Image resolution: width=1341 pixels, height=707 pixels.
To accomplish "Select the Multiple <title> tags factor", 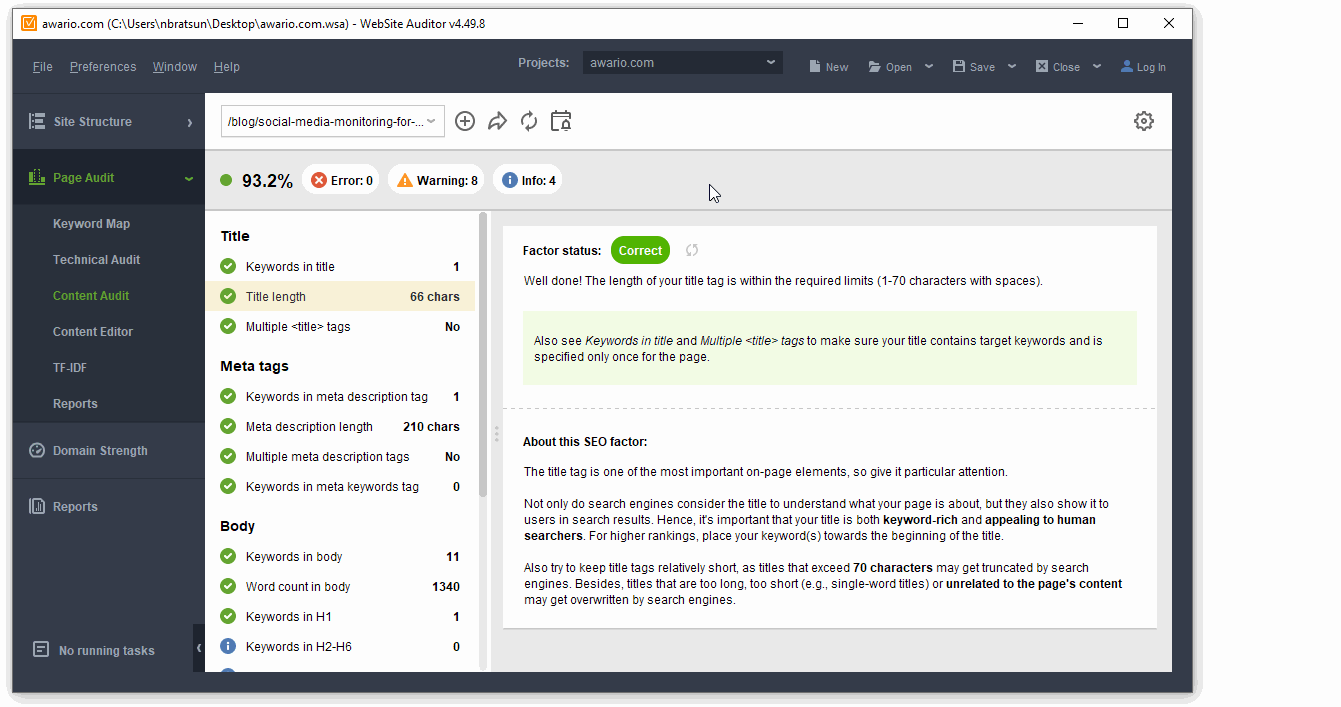I will 340,327.
